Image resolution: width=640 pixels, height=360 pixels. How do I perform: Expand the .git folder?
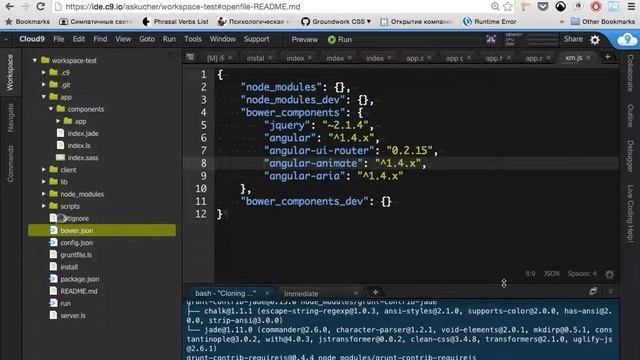pyautogui.click(x=43, y=84)
